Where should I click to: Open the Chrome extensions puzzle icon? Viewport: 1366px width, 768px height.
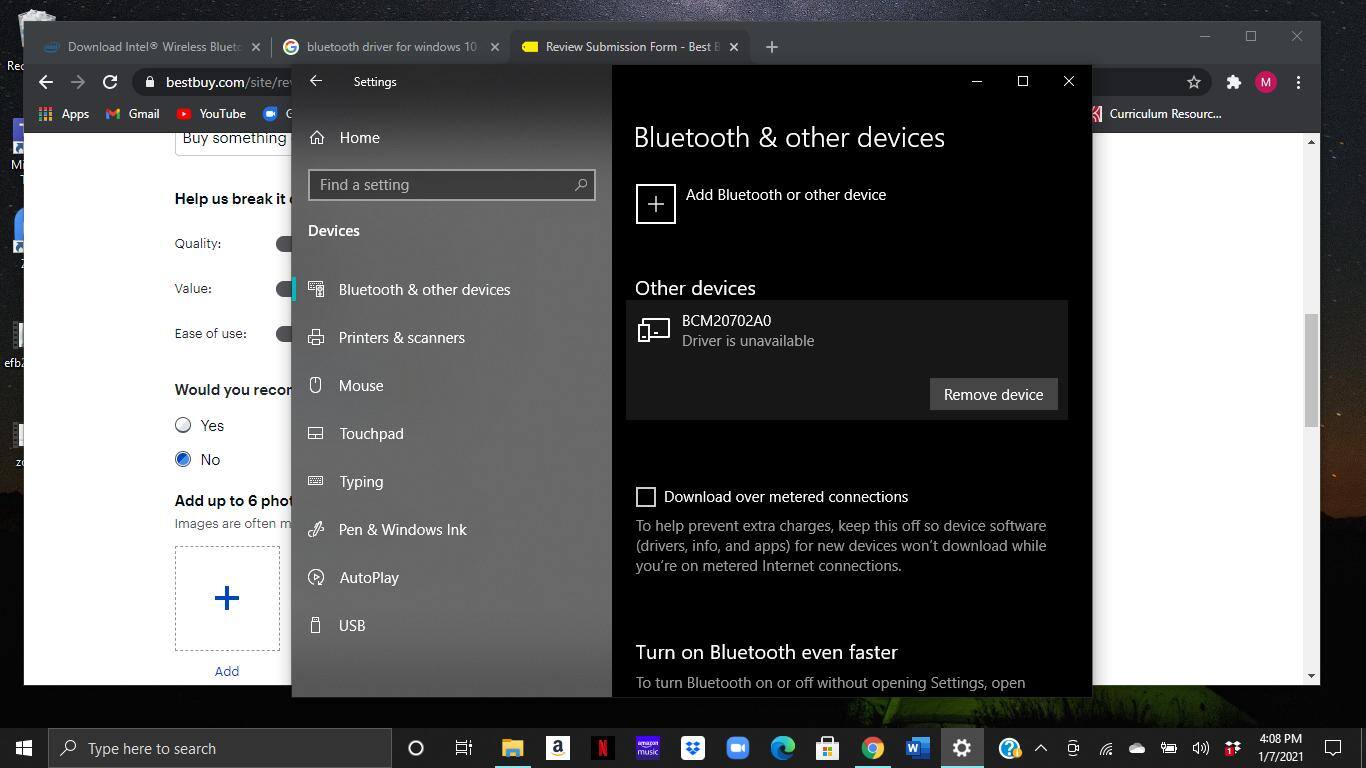(1233, 82)
